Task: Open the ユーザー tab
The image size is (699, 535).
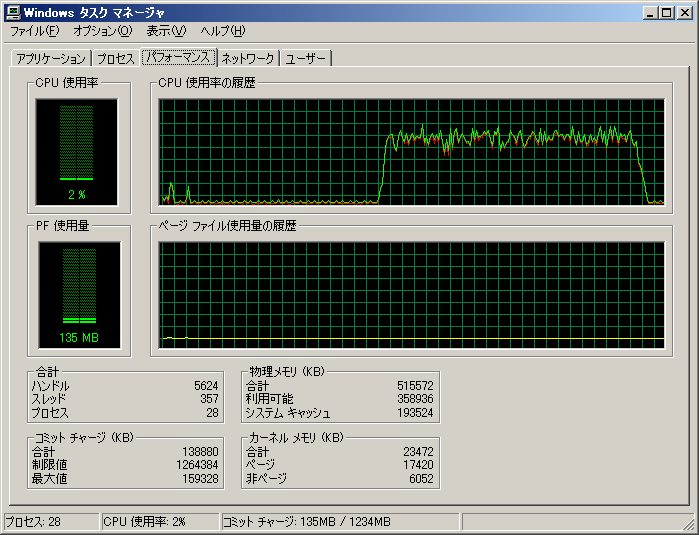Action: click(x=306, y=59)
